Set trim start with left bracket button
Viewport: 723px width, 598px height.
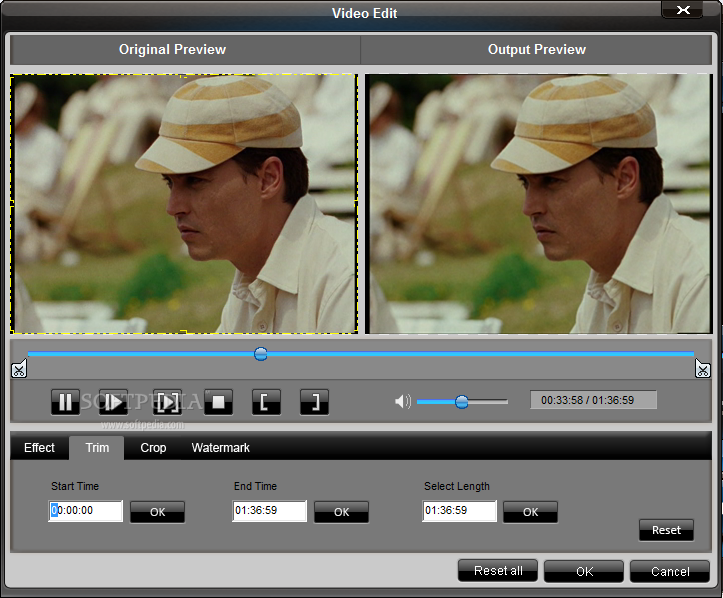267,402
